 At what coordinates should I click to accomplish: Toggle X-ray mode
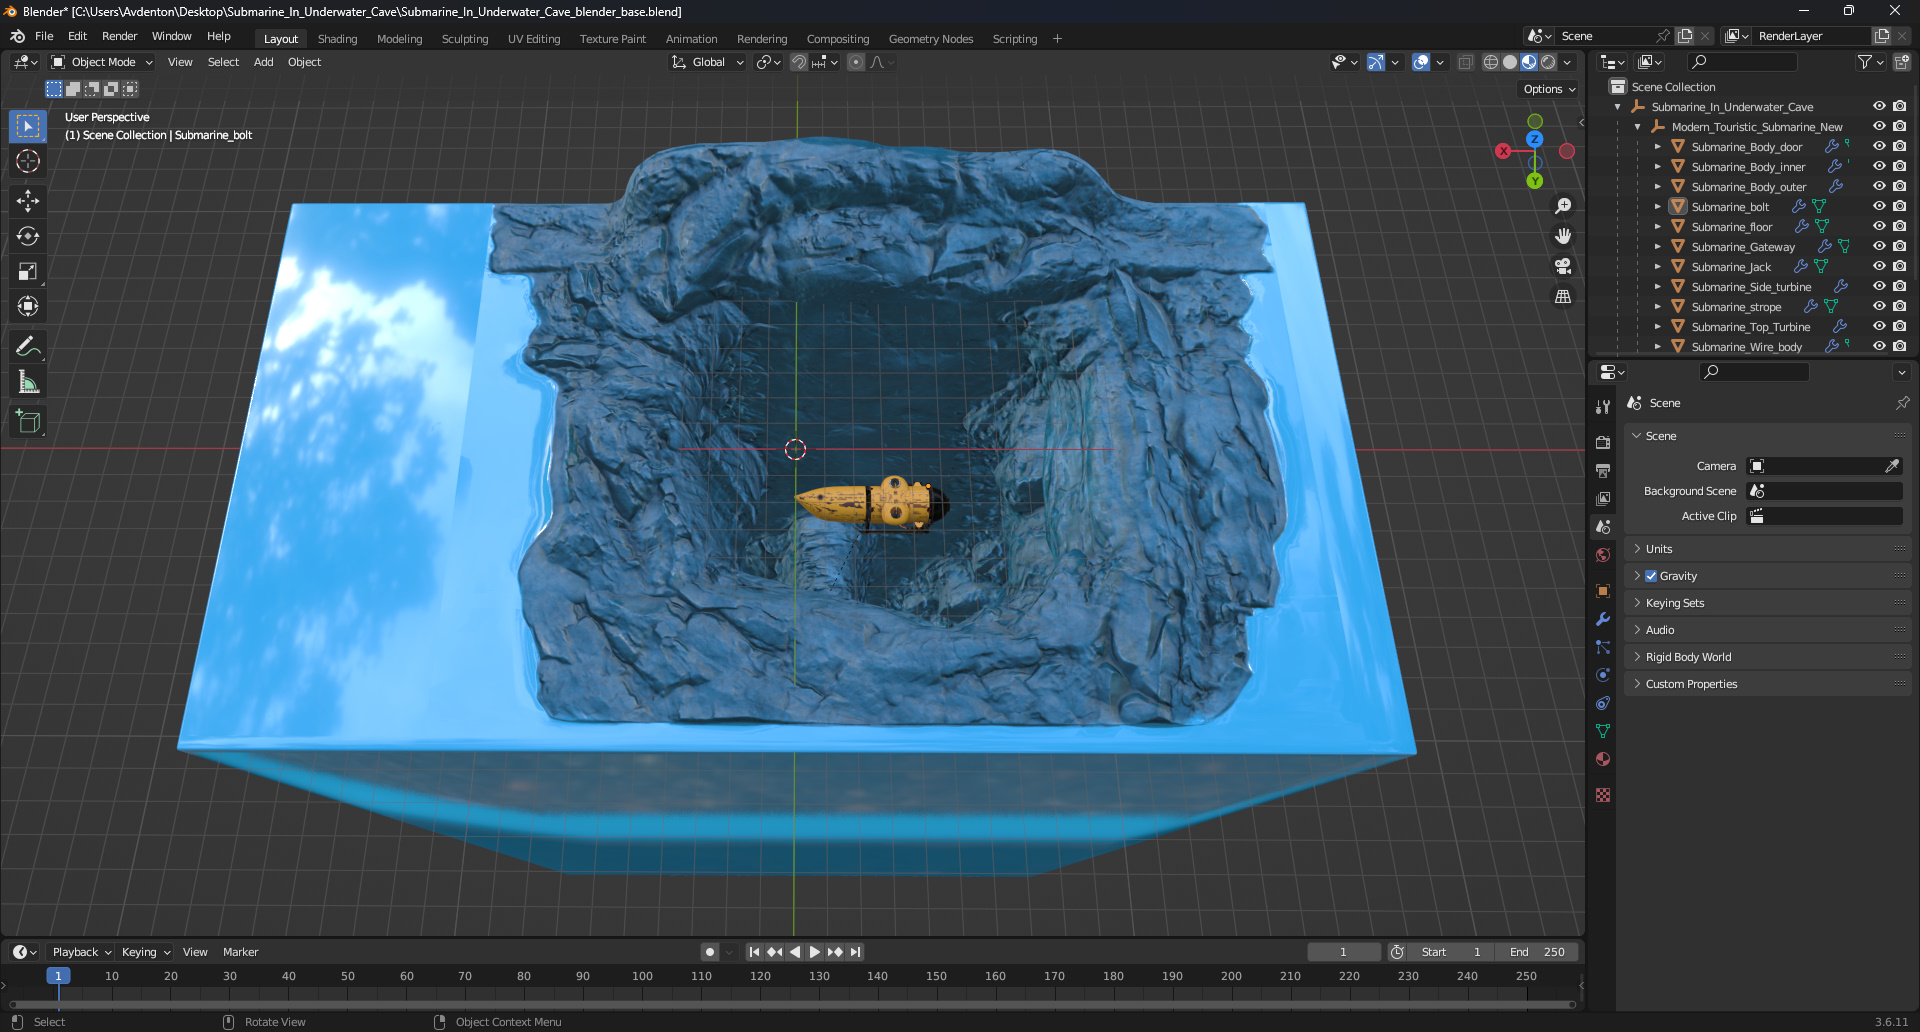pos(1465,62)
